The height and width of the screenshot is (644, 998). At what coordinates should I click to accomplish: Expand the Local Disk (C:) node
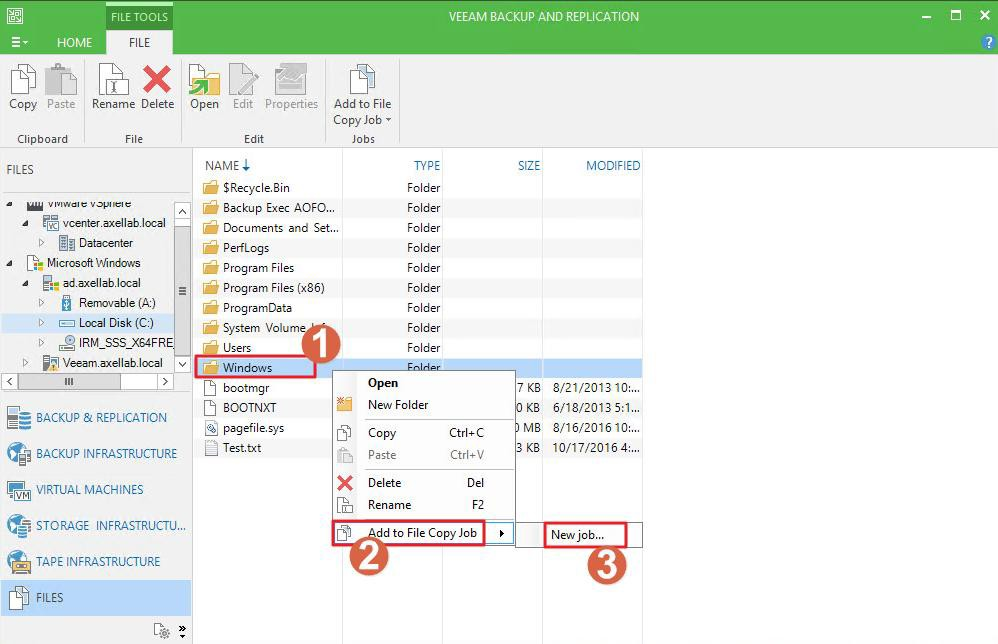[x=42, y=323]
